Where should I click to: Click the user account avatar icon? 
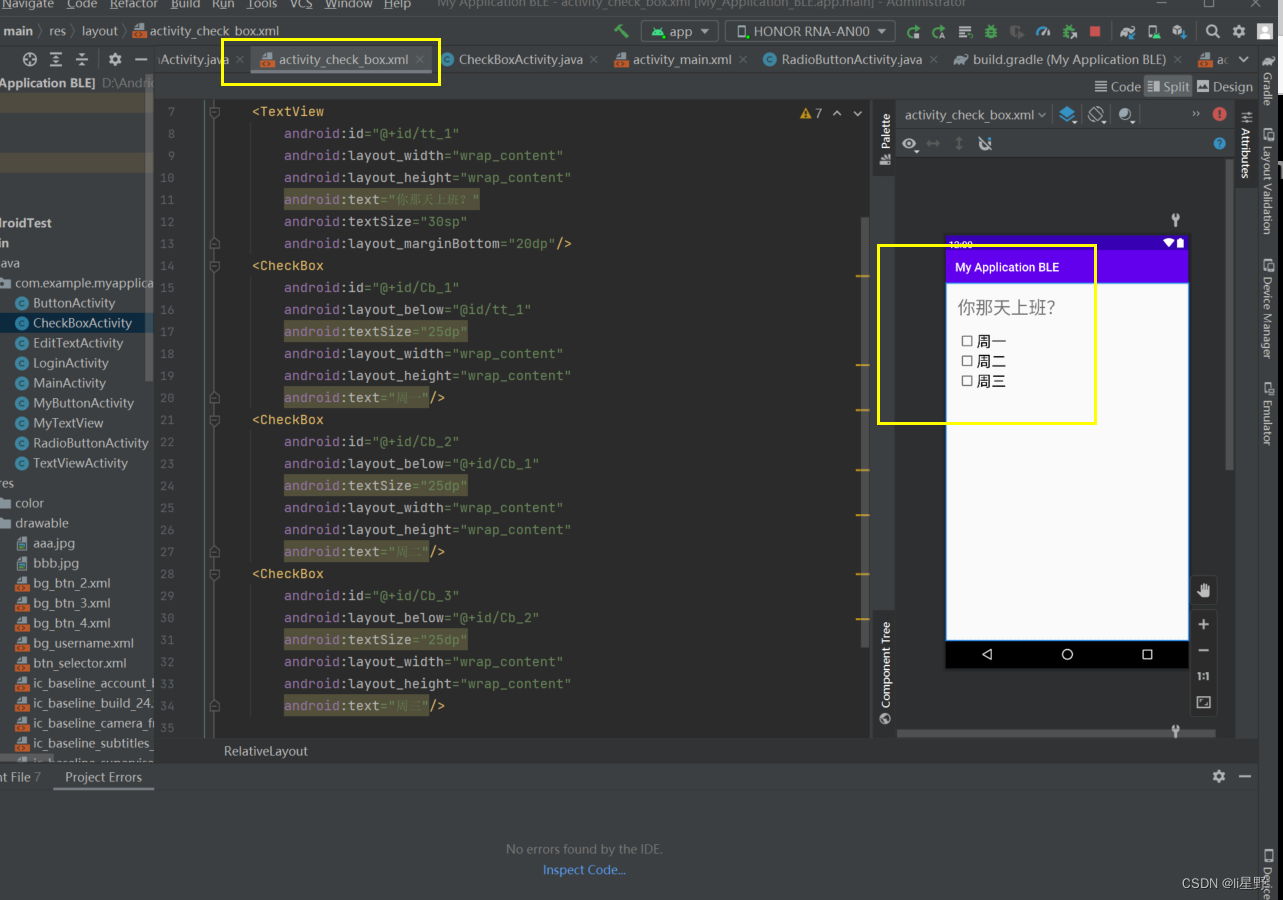[x=1265, y=32]
